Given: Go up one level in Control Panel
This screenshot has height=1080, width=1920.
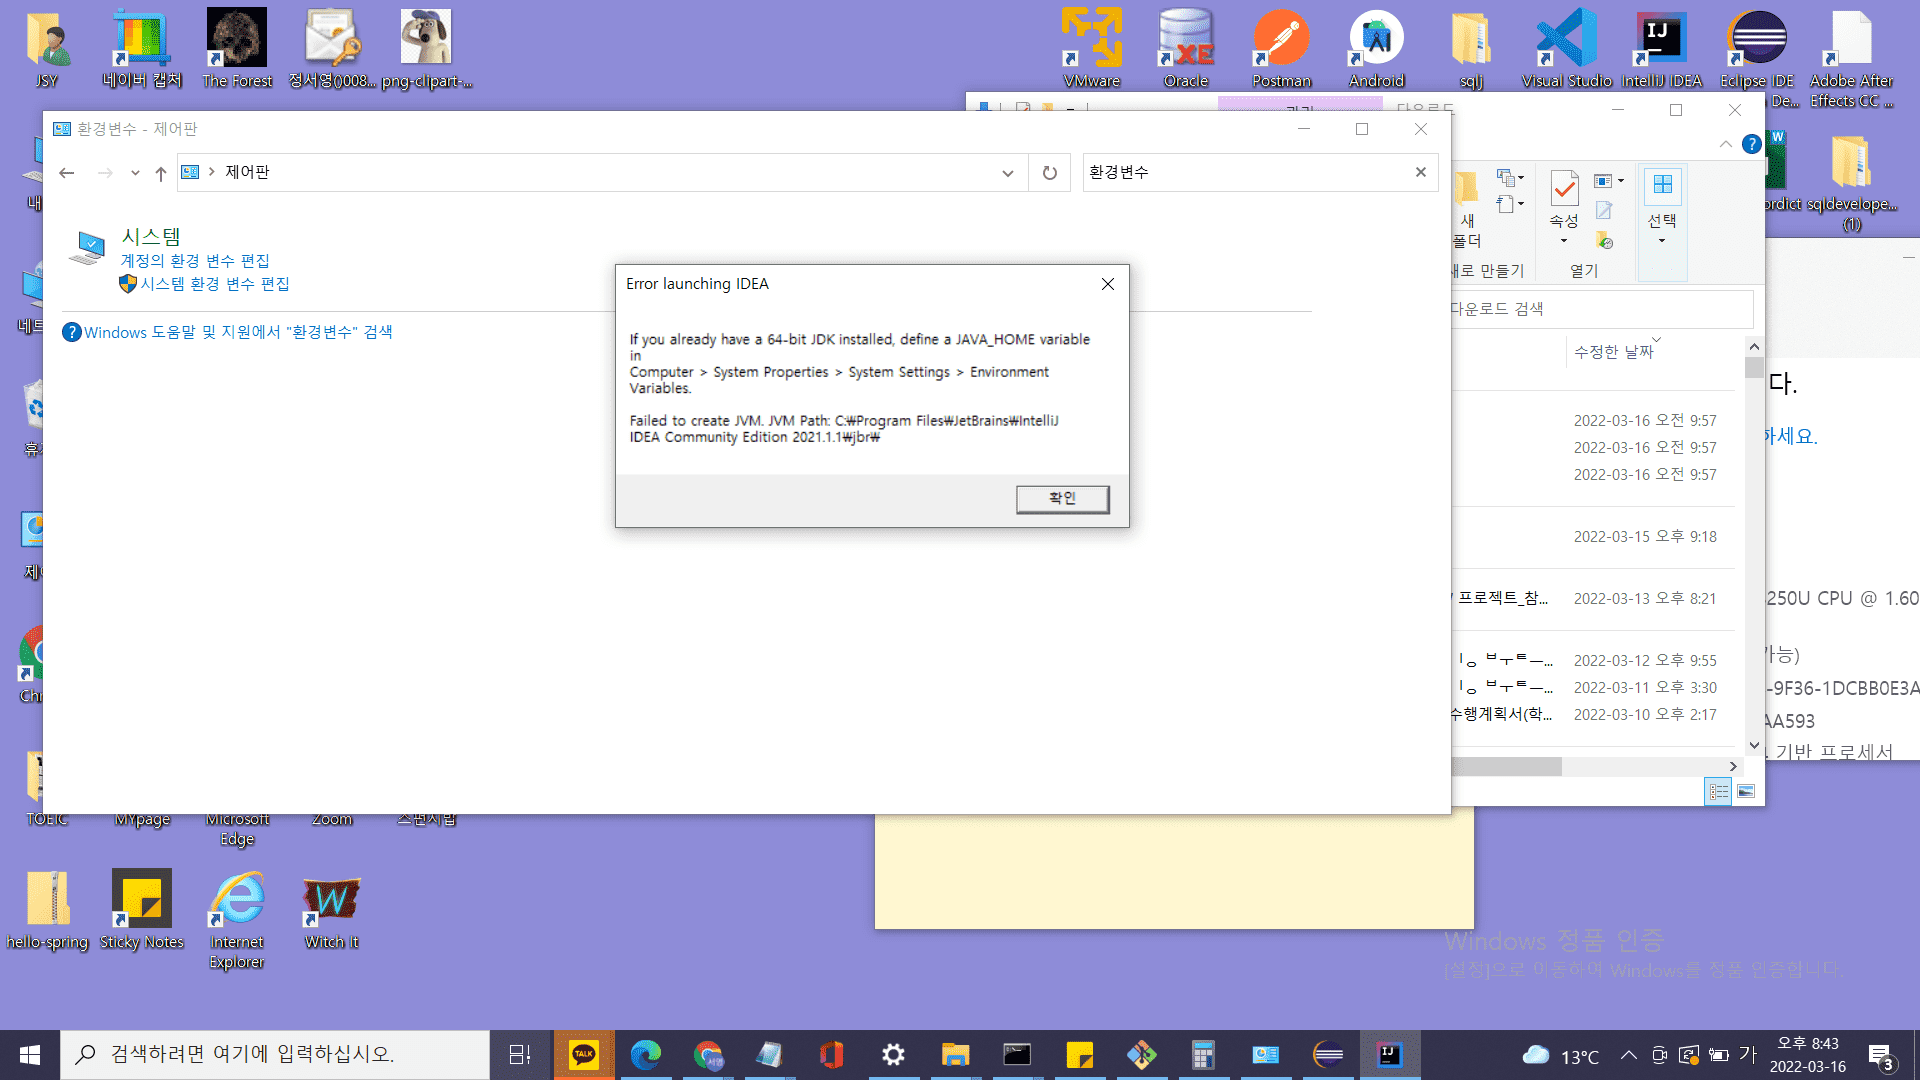Looking at the screenshot, I should click(x=160, y=173).
